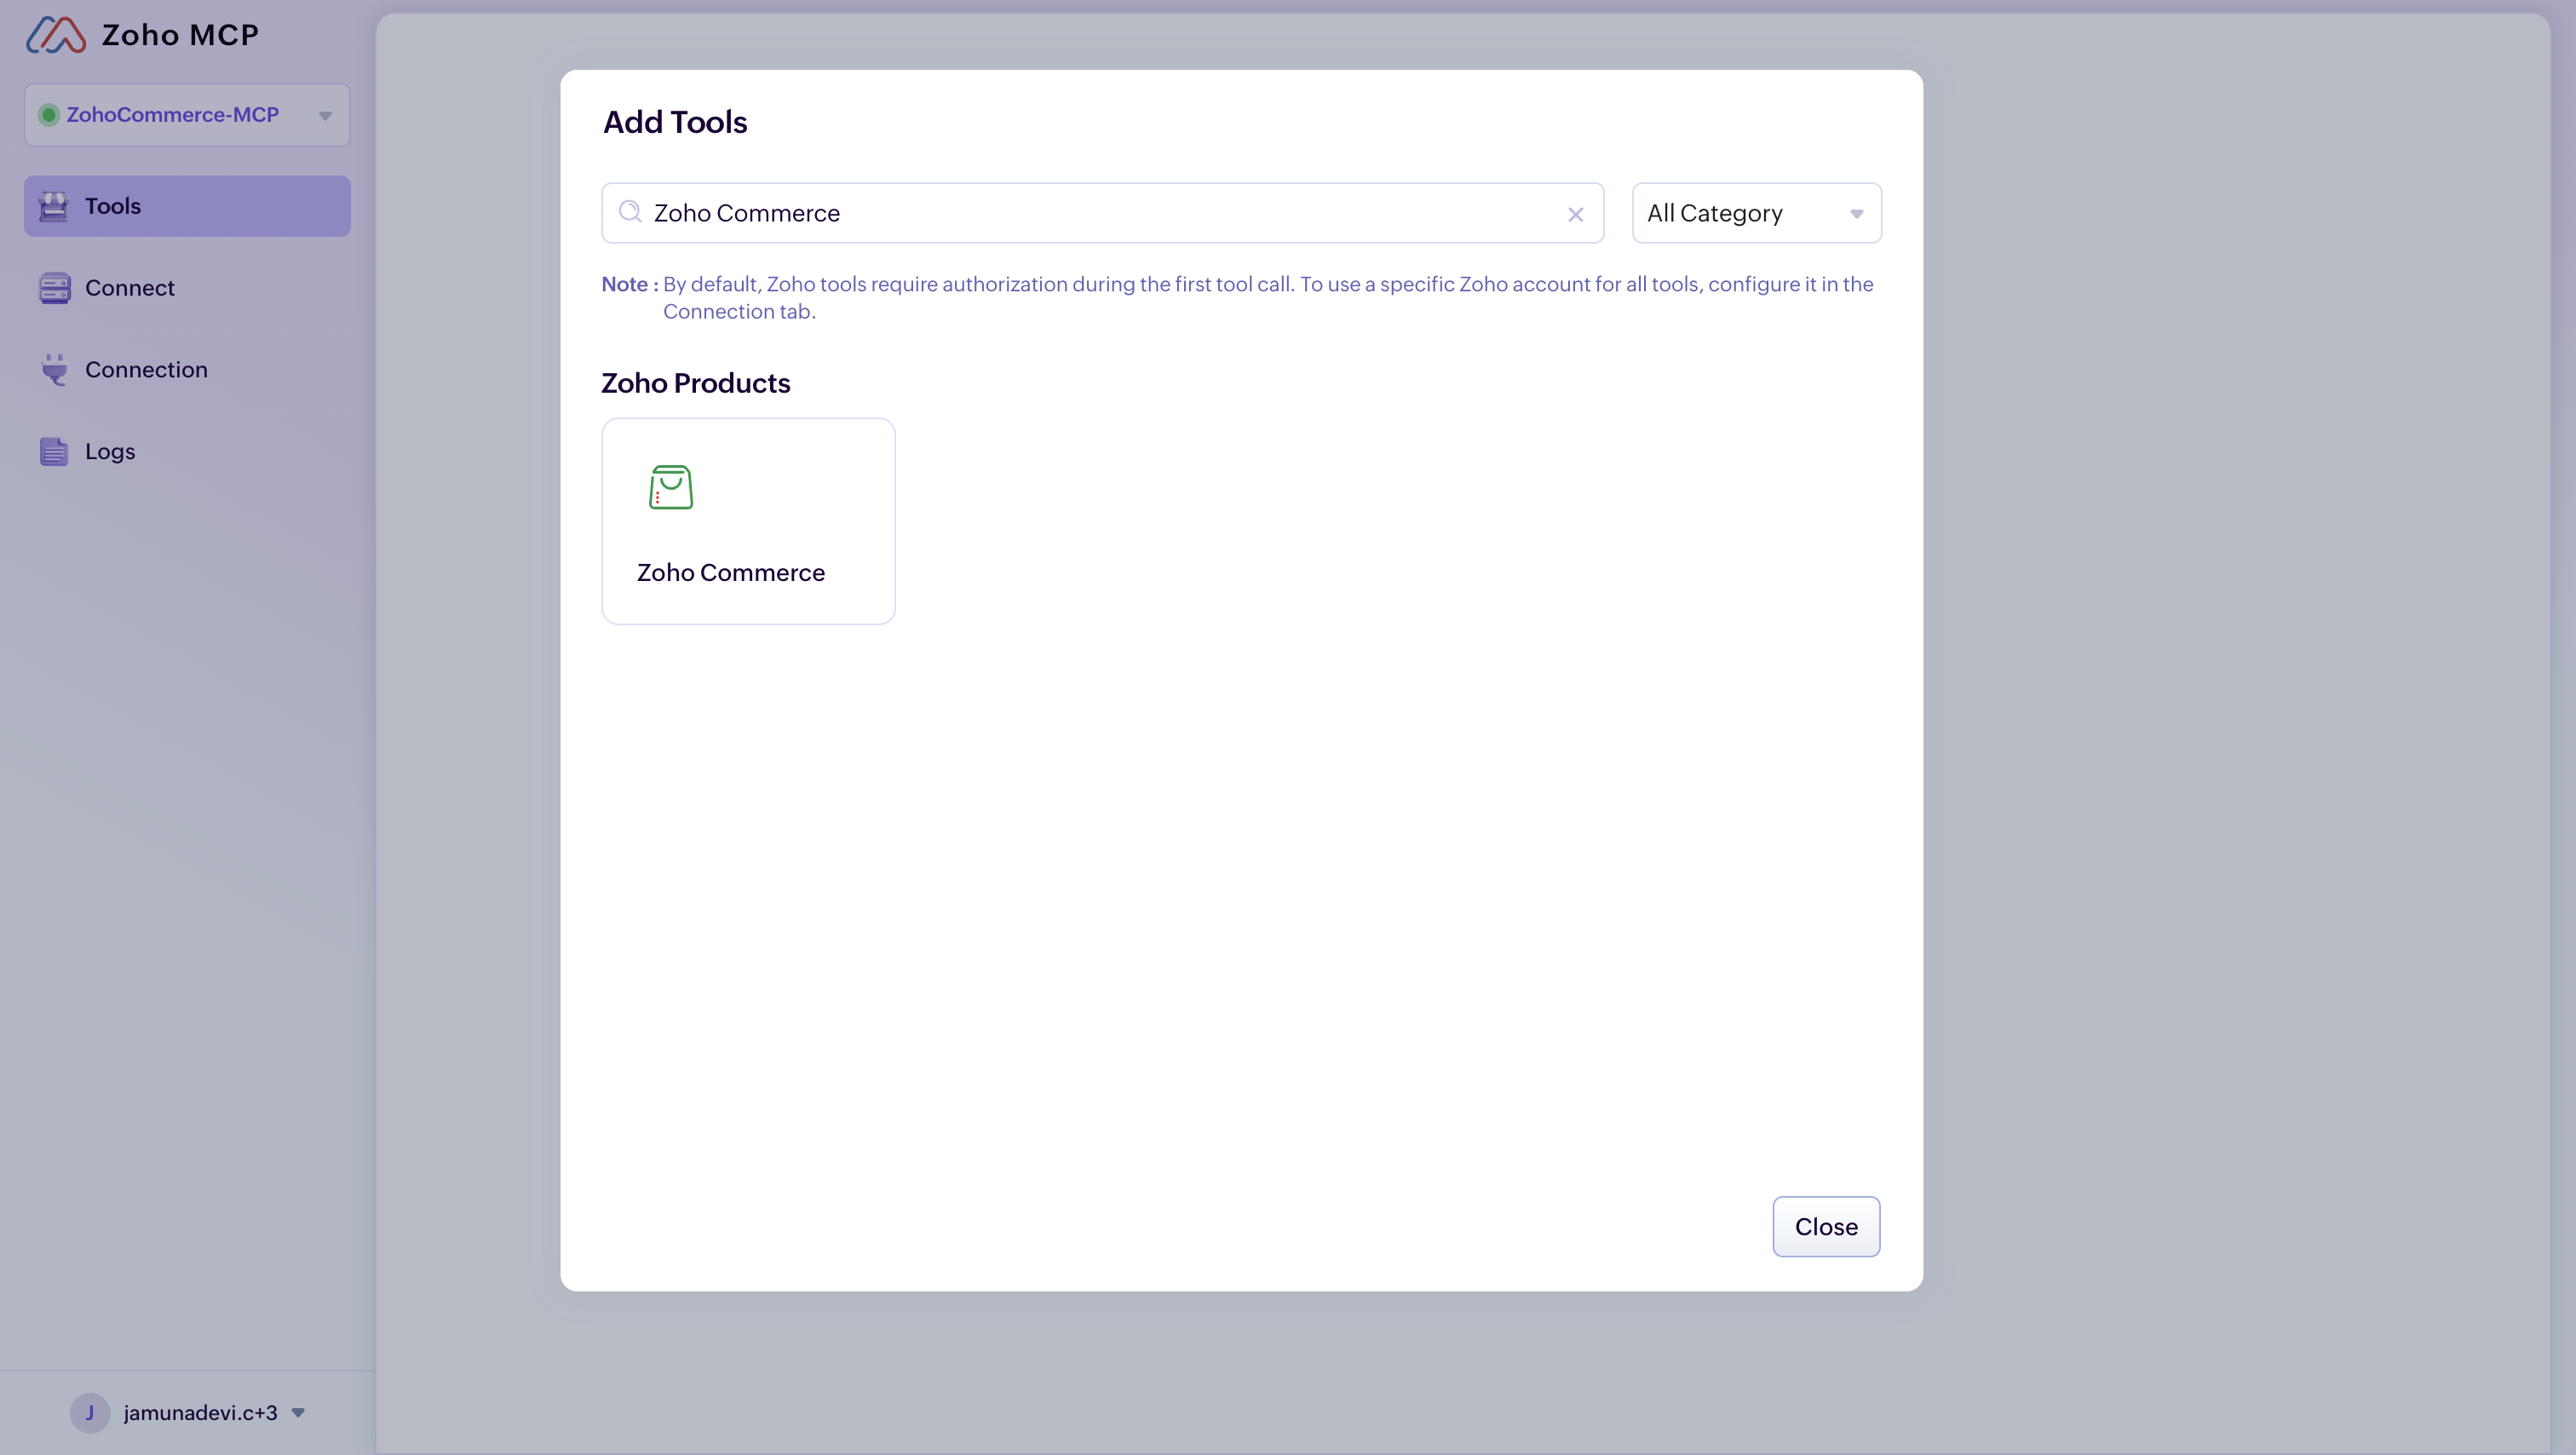Click the green status dot on ZohoCommerce-MCP
The image size is (2576, 1455).
[x=49, y=114]
